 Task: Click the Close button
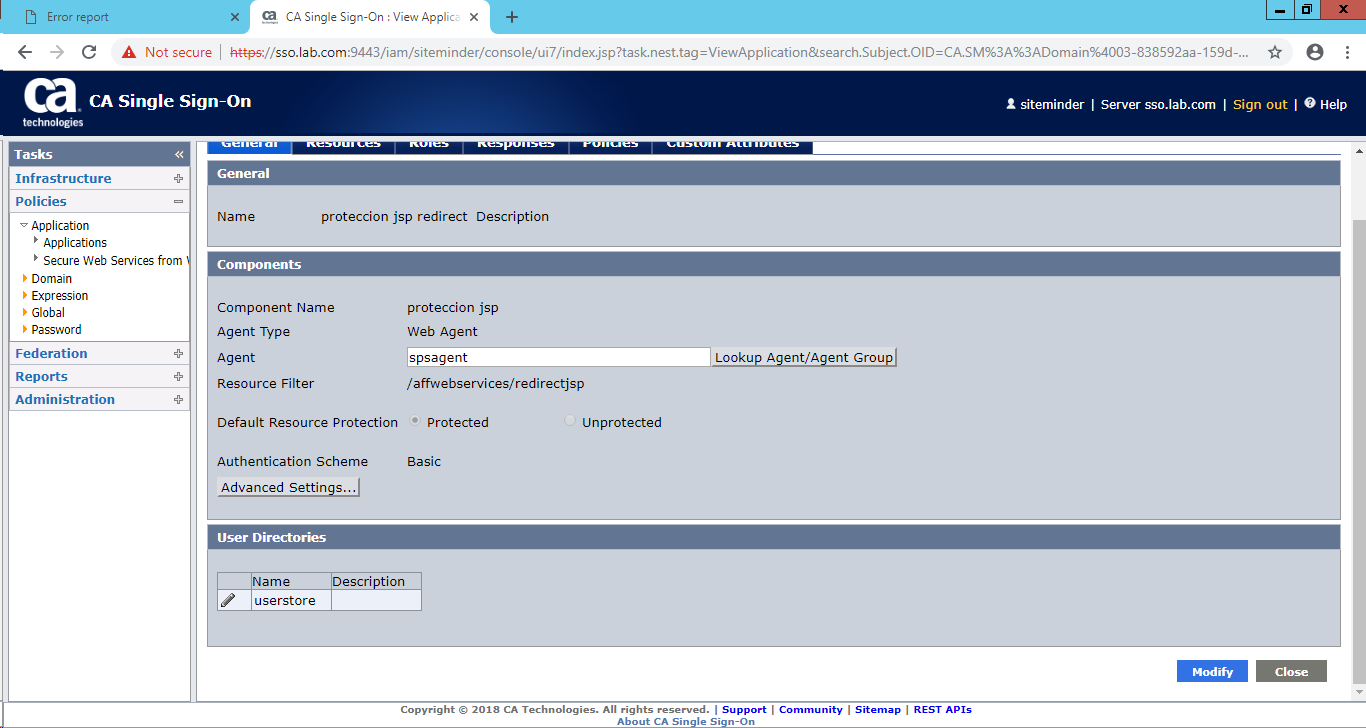click(x=1291, y=671)
